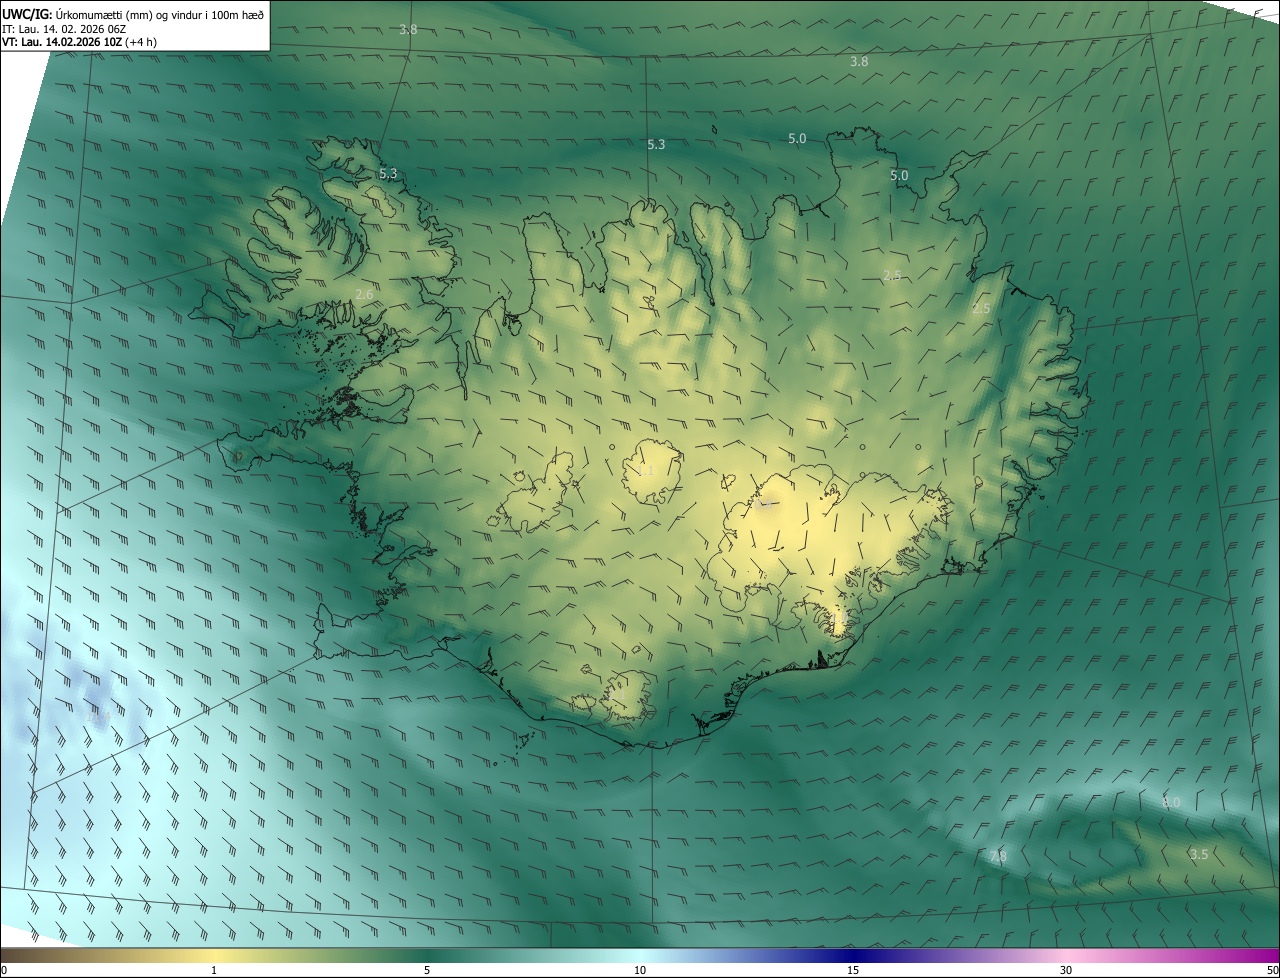Select the 2.5 value label in east Iceland
Screen dimensions: 1280x978
tap(981, 309)
